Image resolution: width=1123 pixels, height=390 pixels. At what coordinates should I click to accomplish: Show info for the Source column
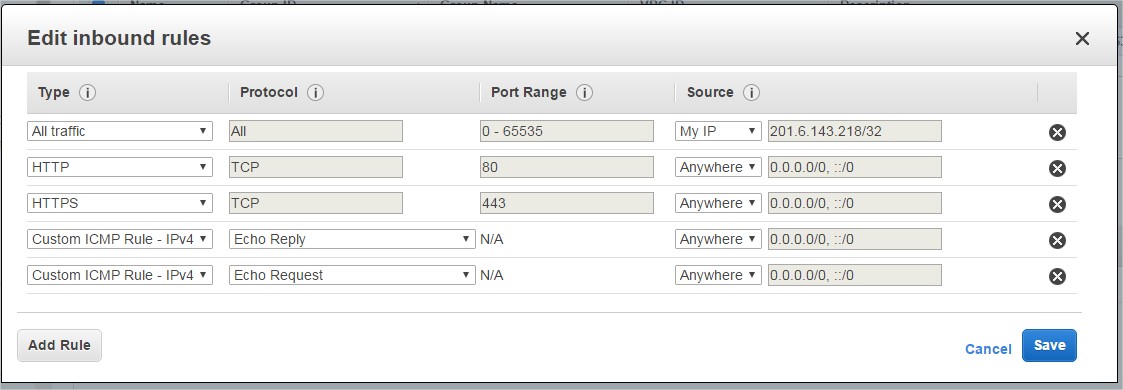(751, 92)
